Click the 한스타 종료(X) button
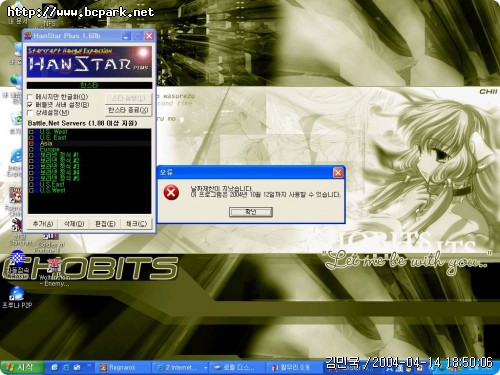Viewport: 500px width, 375px height. [128, 110]
